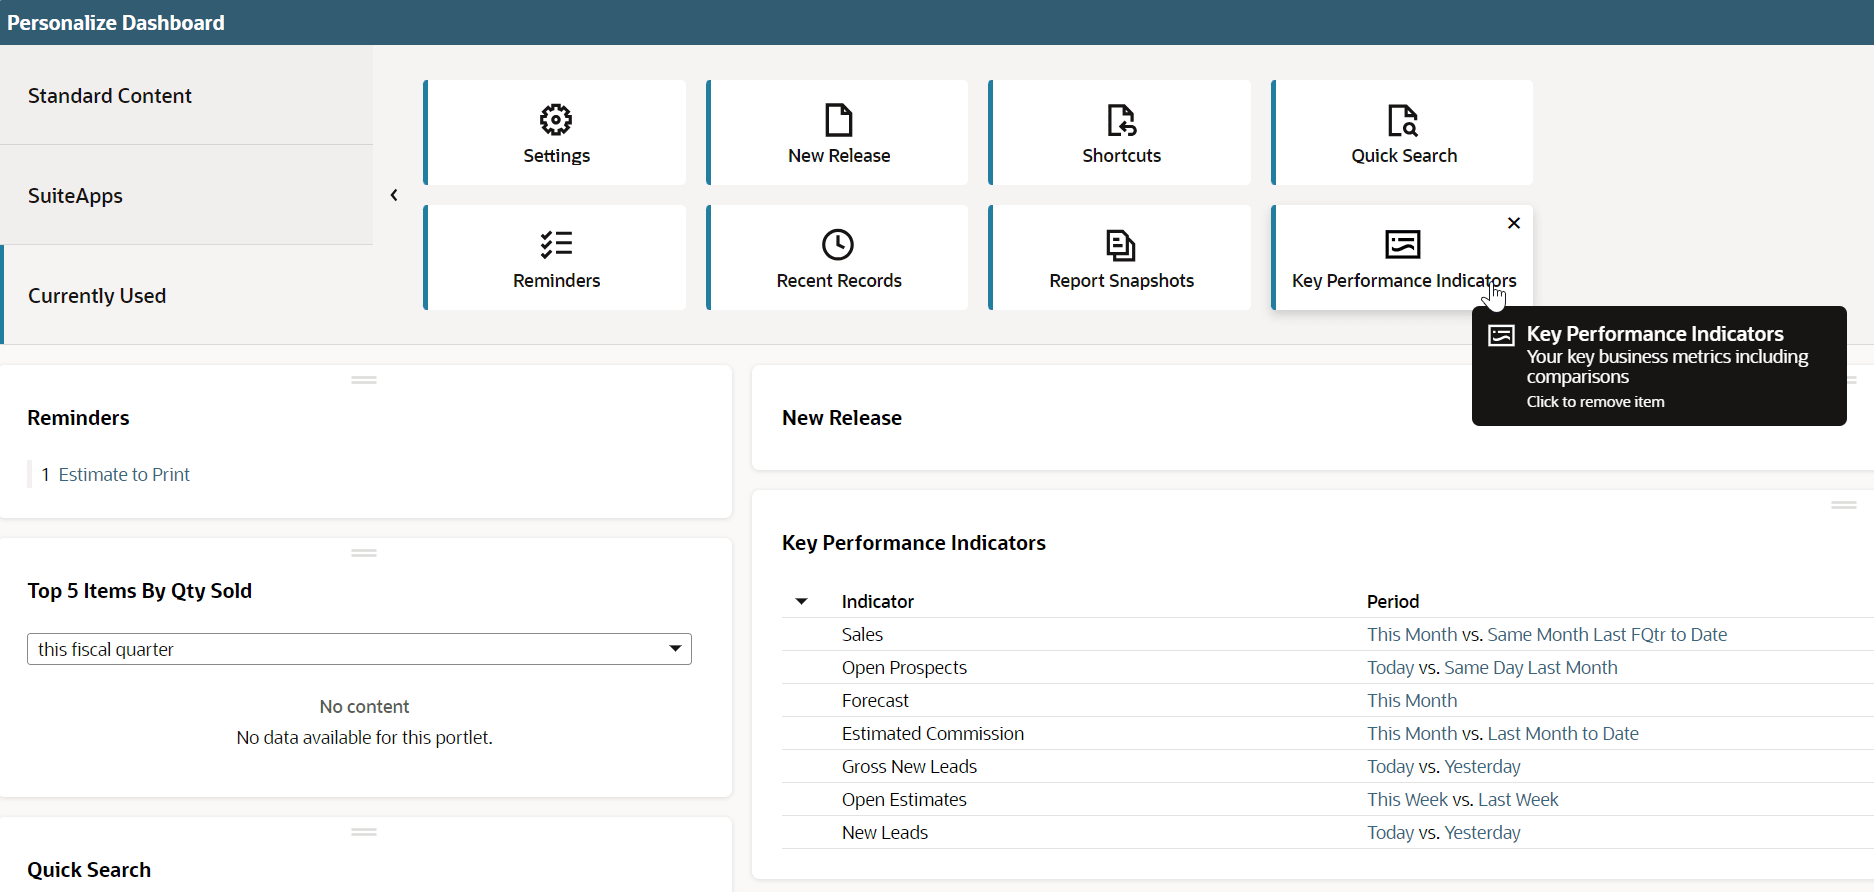Click the New Leads indicator cell
This screenshot has height=892, width=1874.
point(885,833)
